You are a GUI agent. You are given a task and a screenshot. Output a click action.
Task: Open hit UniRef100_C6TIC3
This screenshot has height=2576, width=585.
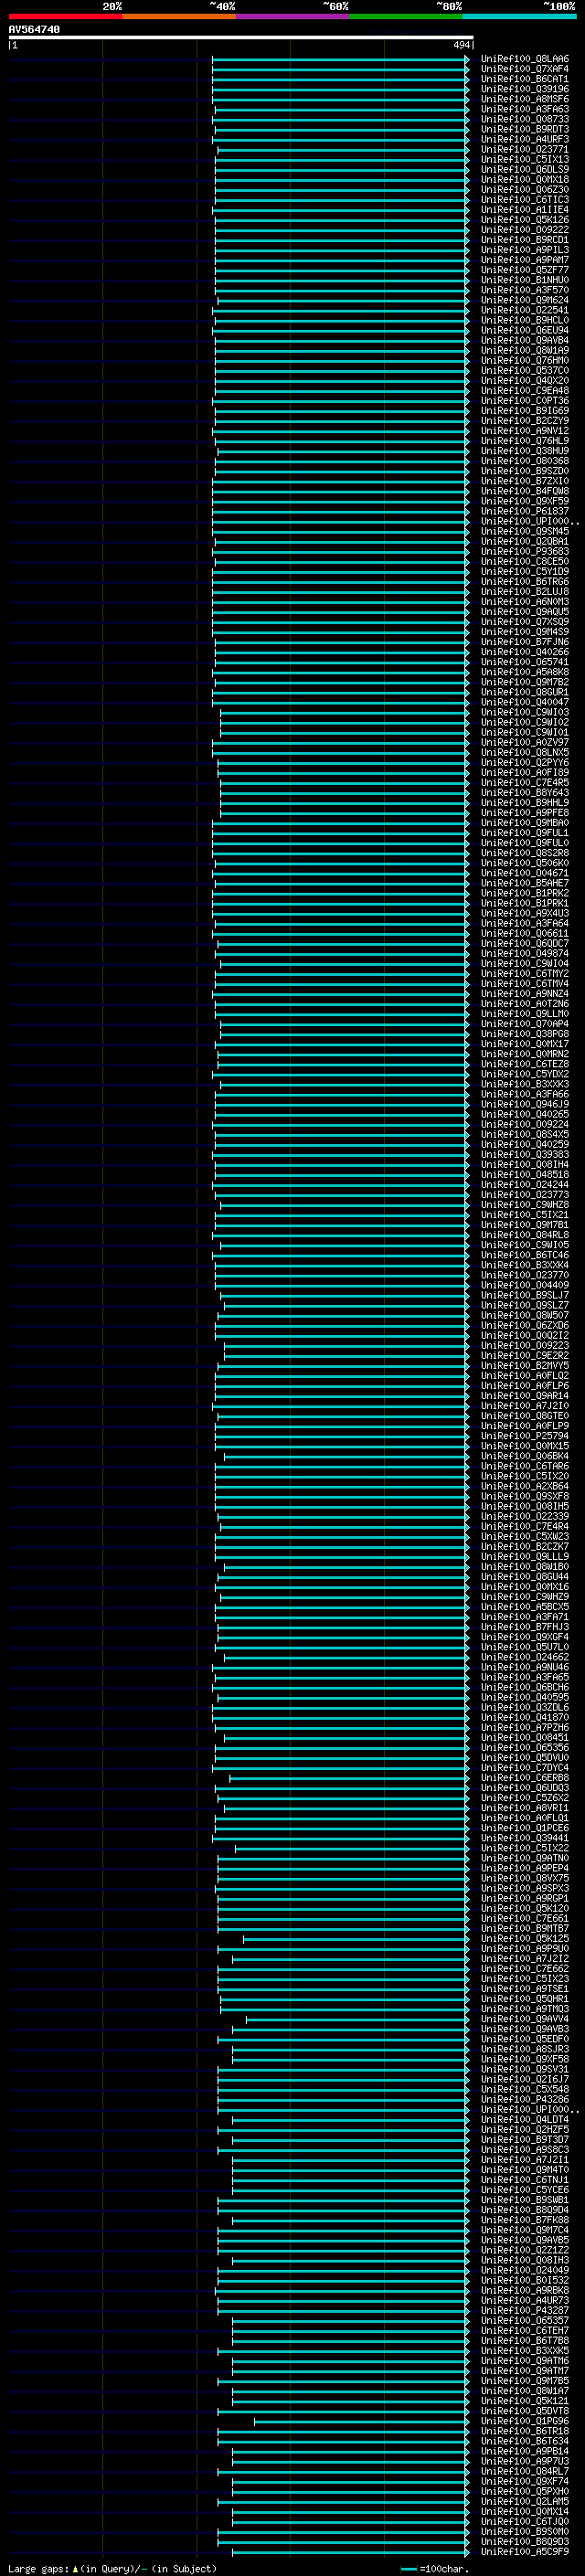pos(524,199)
